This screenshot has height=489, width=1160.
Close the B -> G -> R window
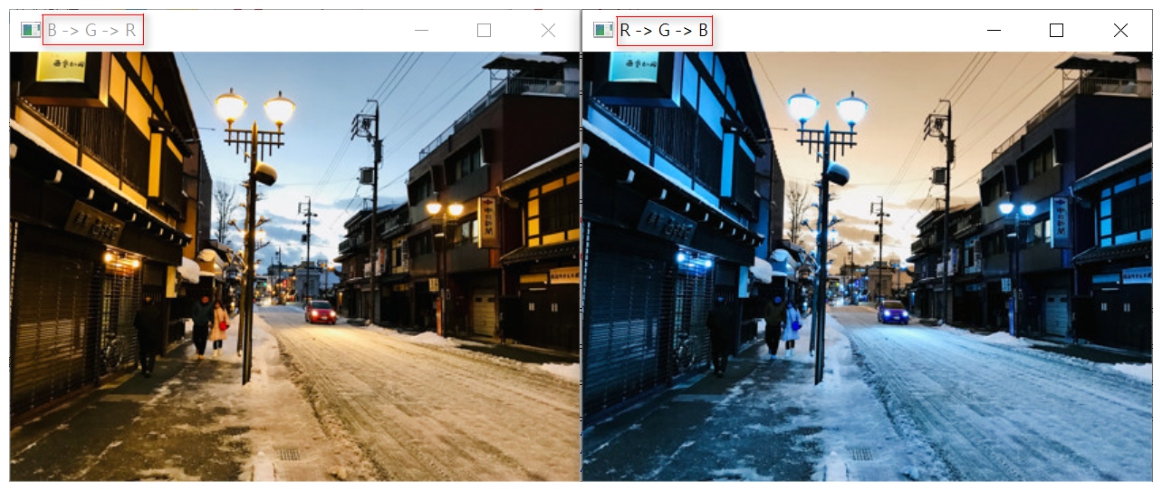pyautogui.click(x=548, y=30)
